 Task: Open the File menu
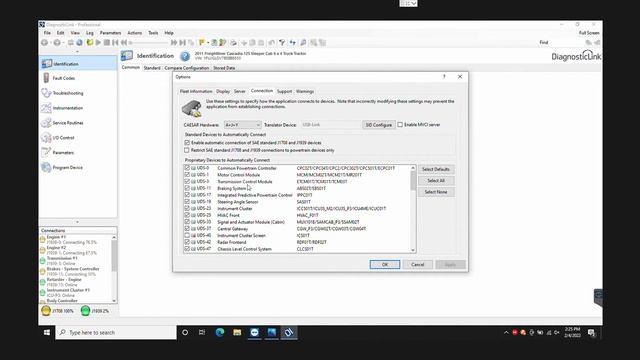[47, 33]
